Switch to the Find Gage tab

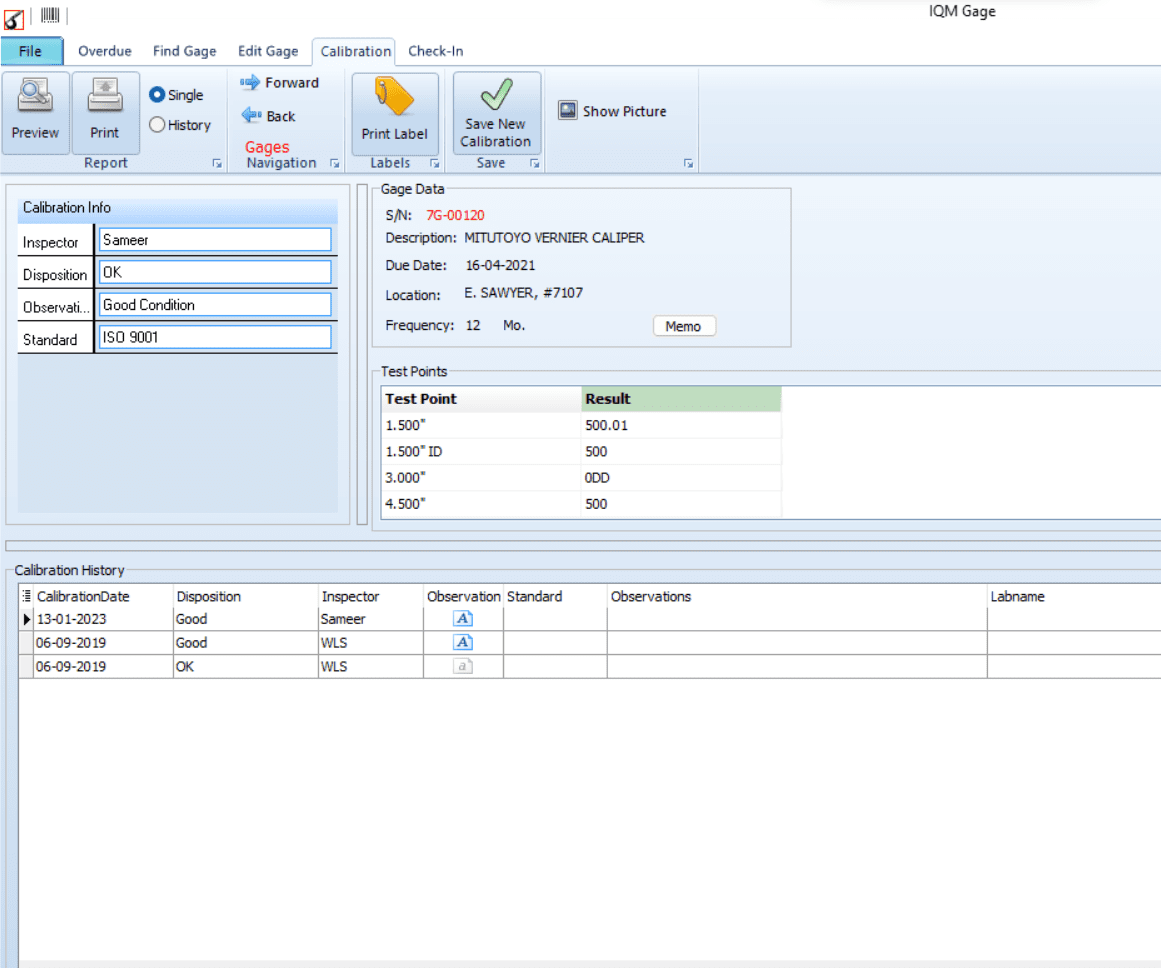(184, 51)
